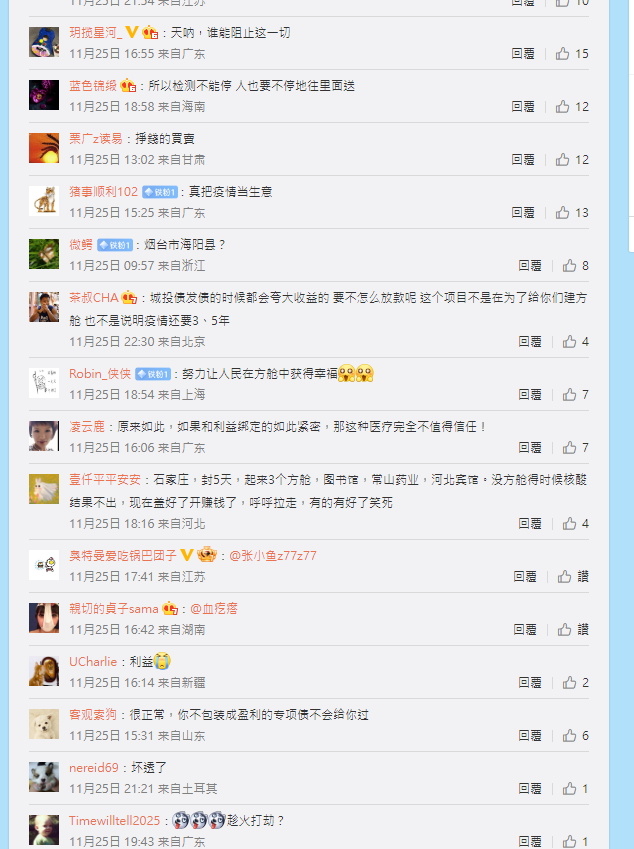The image size is (634, 849).
Task: Open the mention @张小鱼z77z77
Action: coord(273,556)
